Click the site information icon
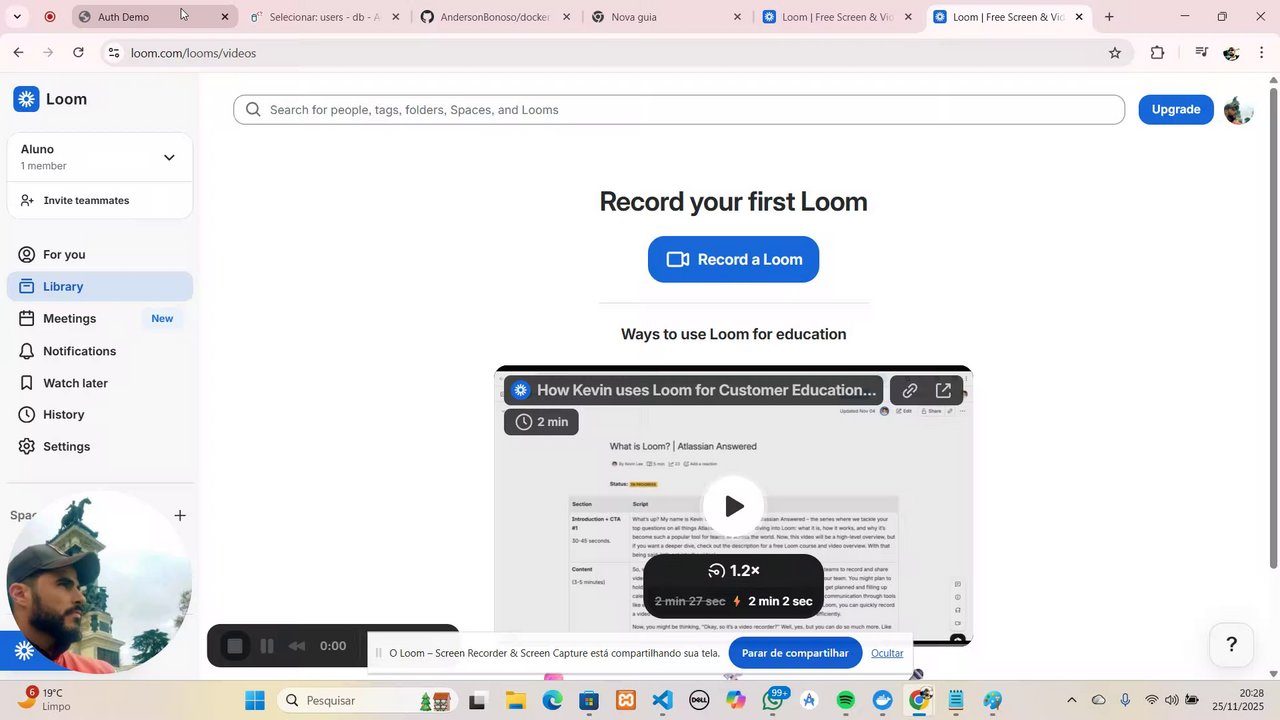1280x720 pixels. [114, 53]
